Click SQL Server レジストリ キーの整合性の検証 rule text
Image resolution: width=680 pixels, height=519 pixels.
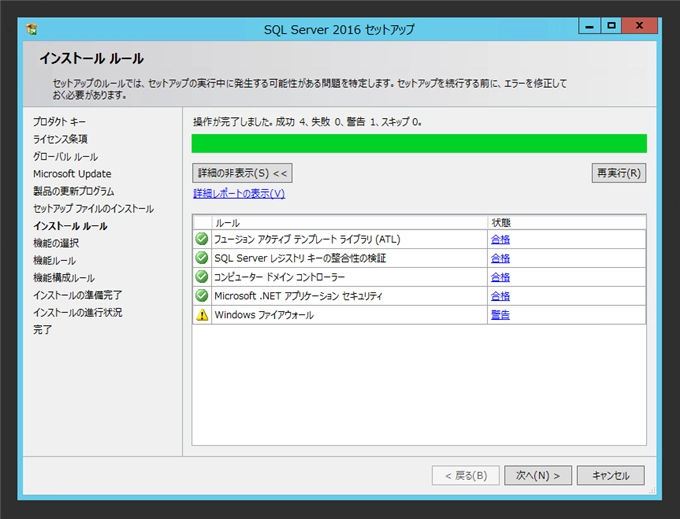pos(300,258)
